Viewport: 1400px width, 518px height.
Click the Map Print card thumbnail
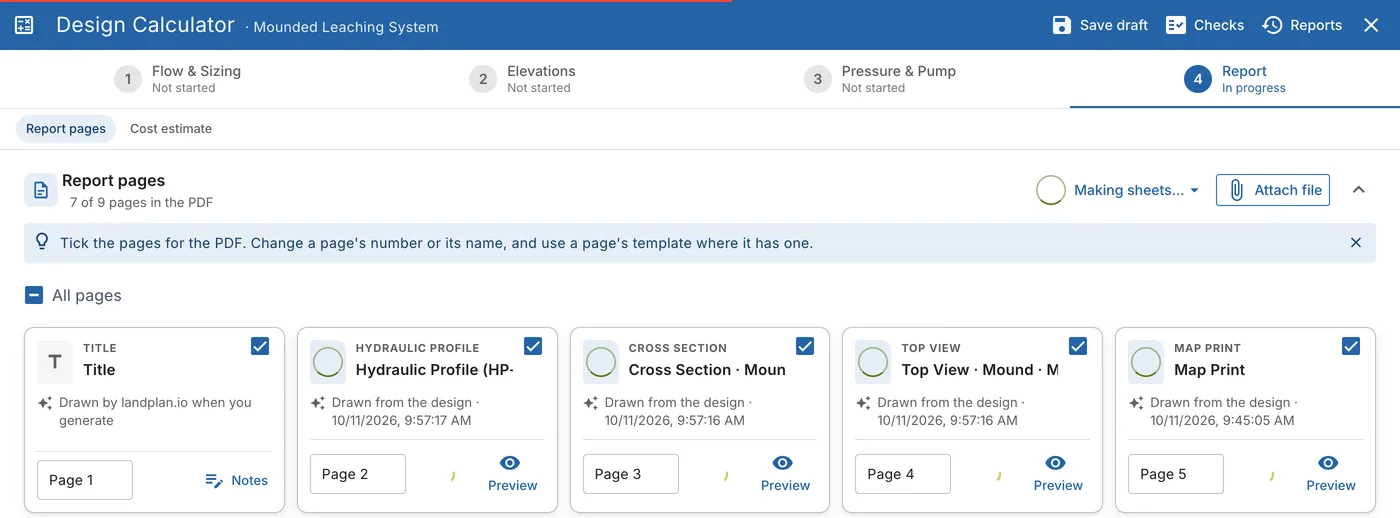pos(1146,362)
